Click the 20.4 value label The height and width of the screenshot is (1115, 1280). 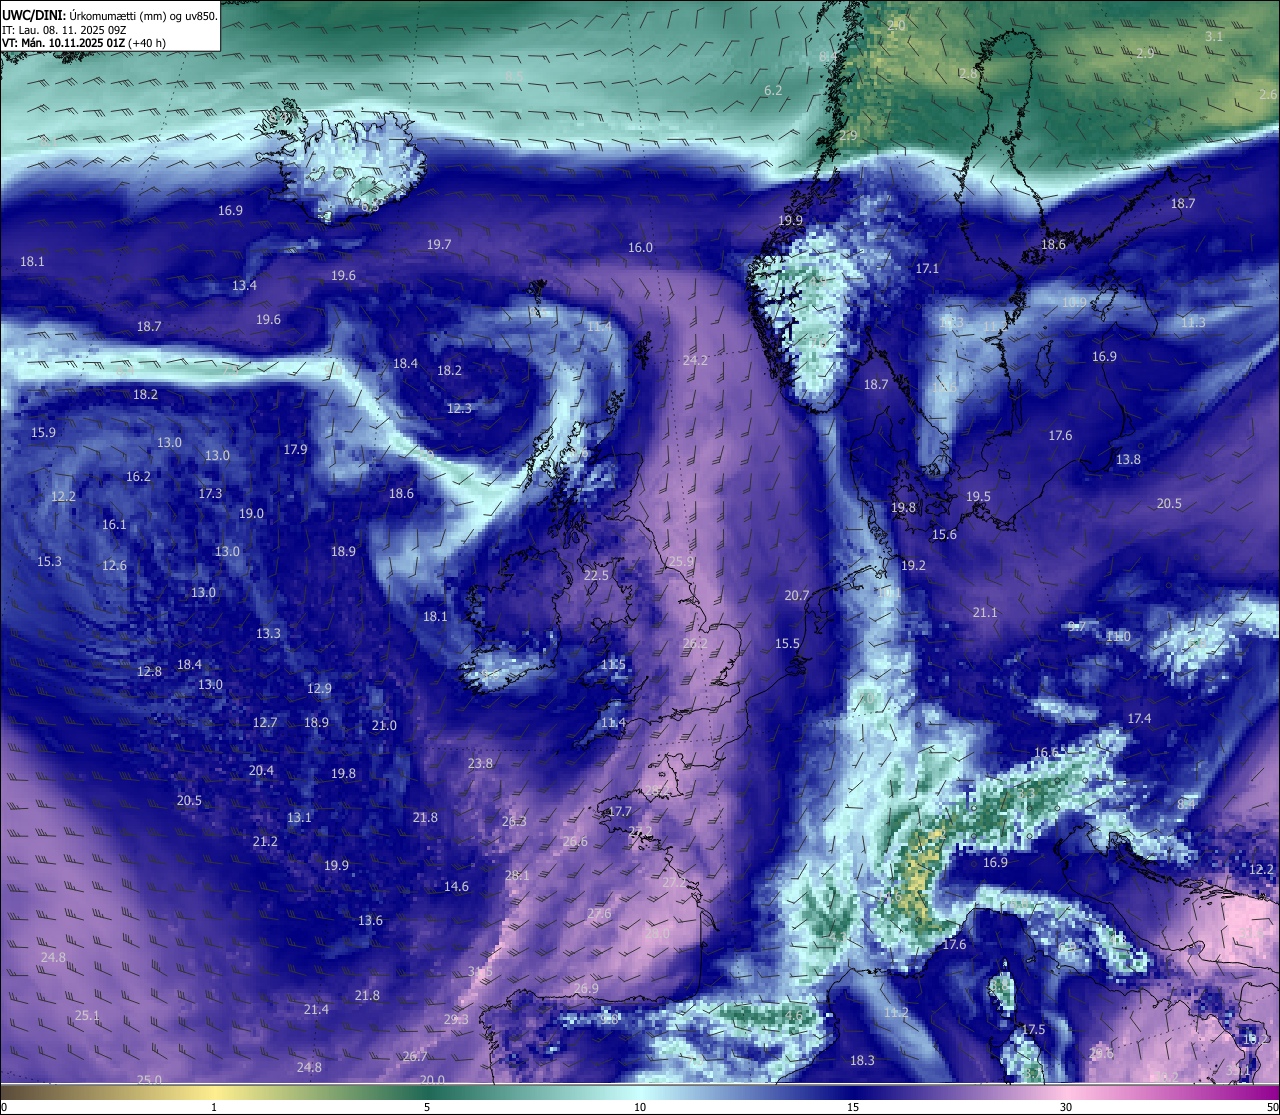click(x=261, y=770)
